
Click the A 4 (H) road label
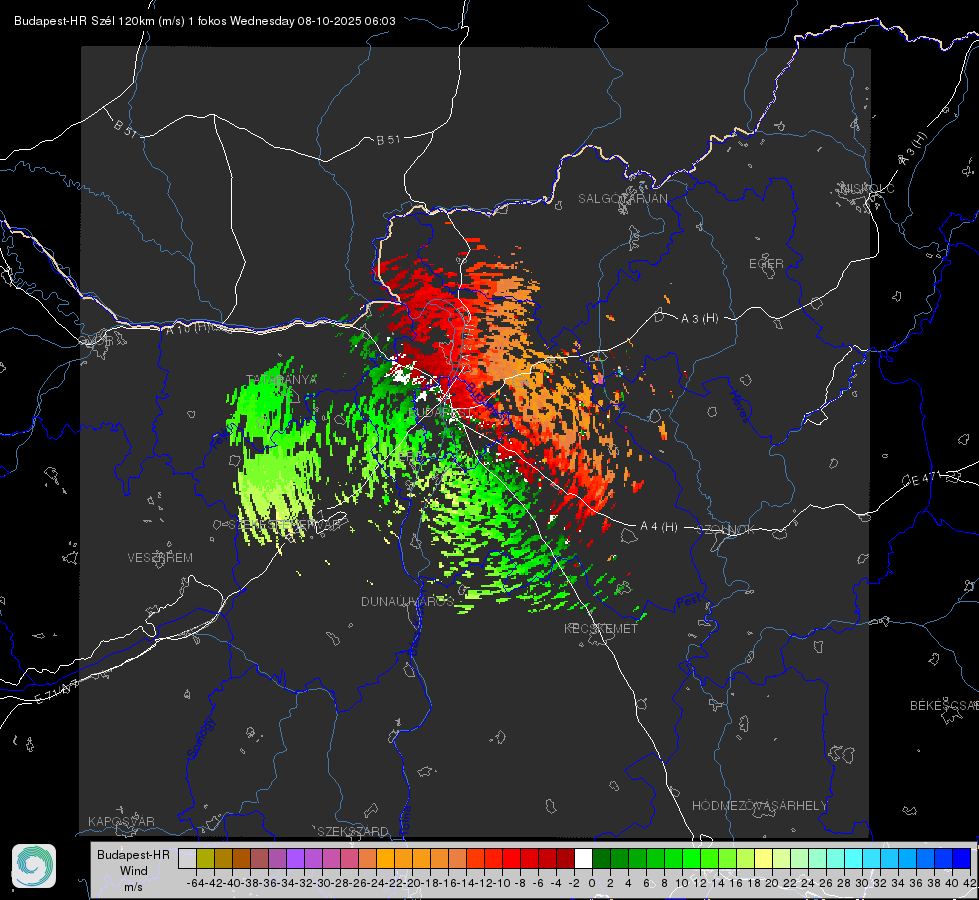[x=659, y=527]
